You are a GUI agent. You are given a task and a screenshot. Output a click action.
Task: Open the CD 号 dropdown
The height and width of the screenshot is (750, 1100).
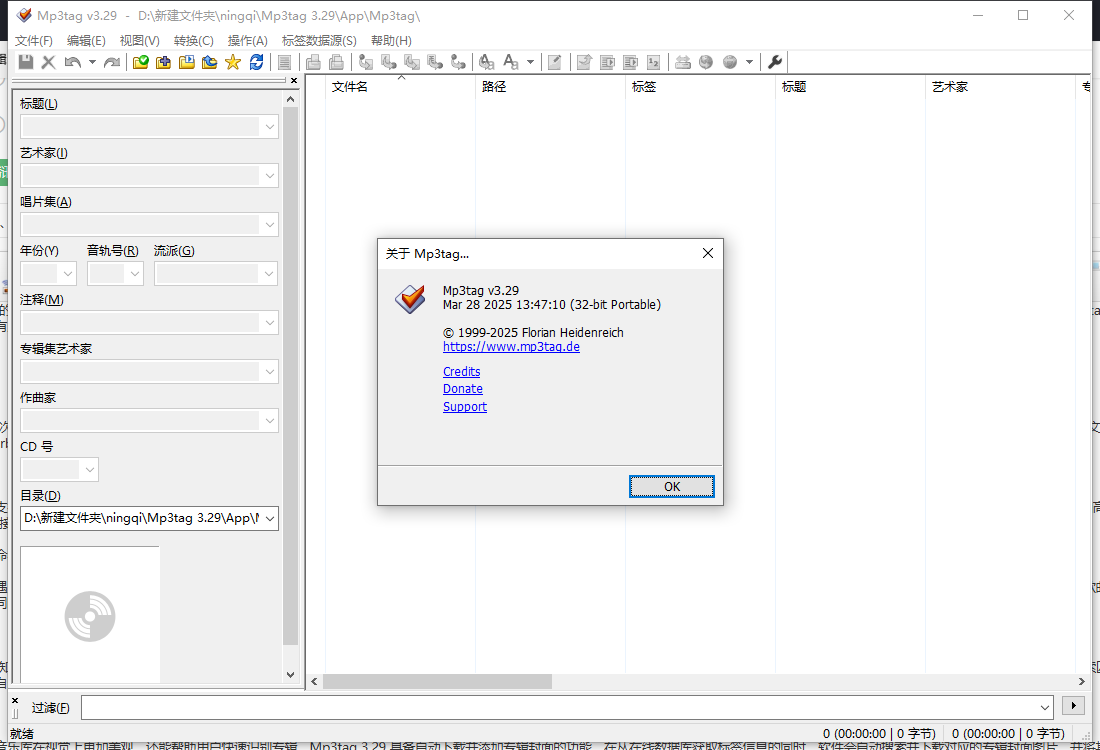[90, 470]
